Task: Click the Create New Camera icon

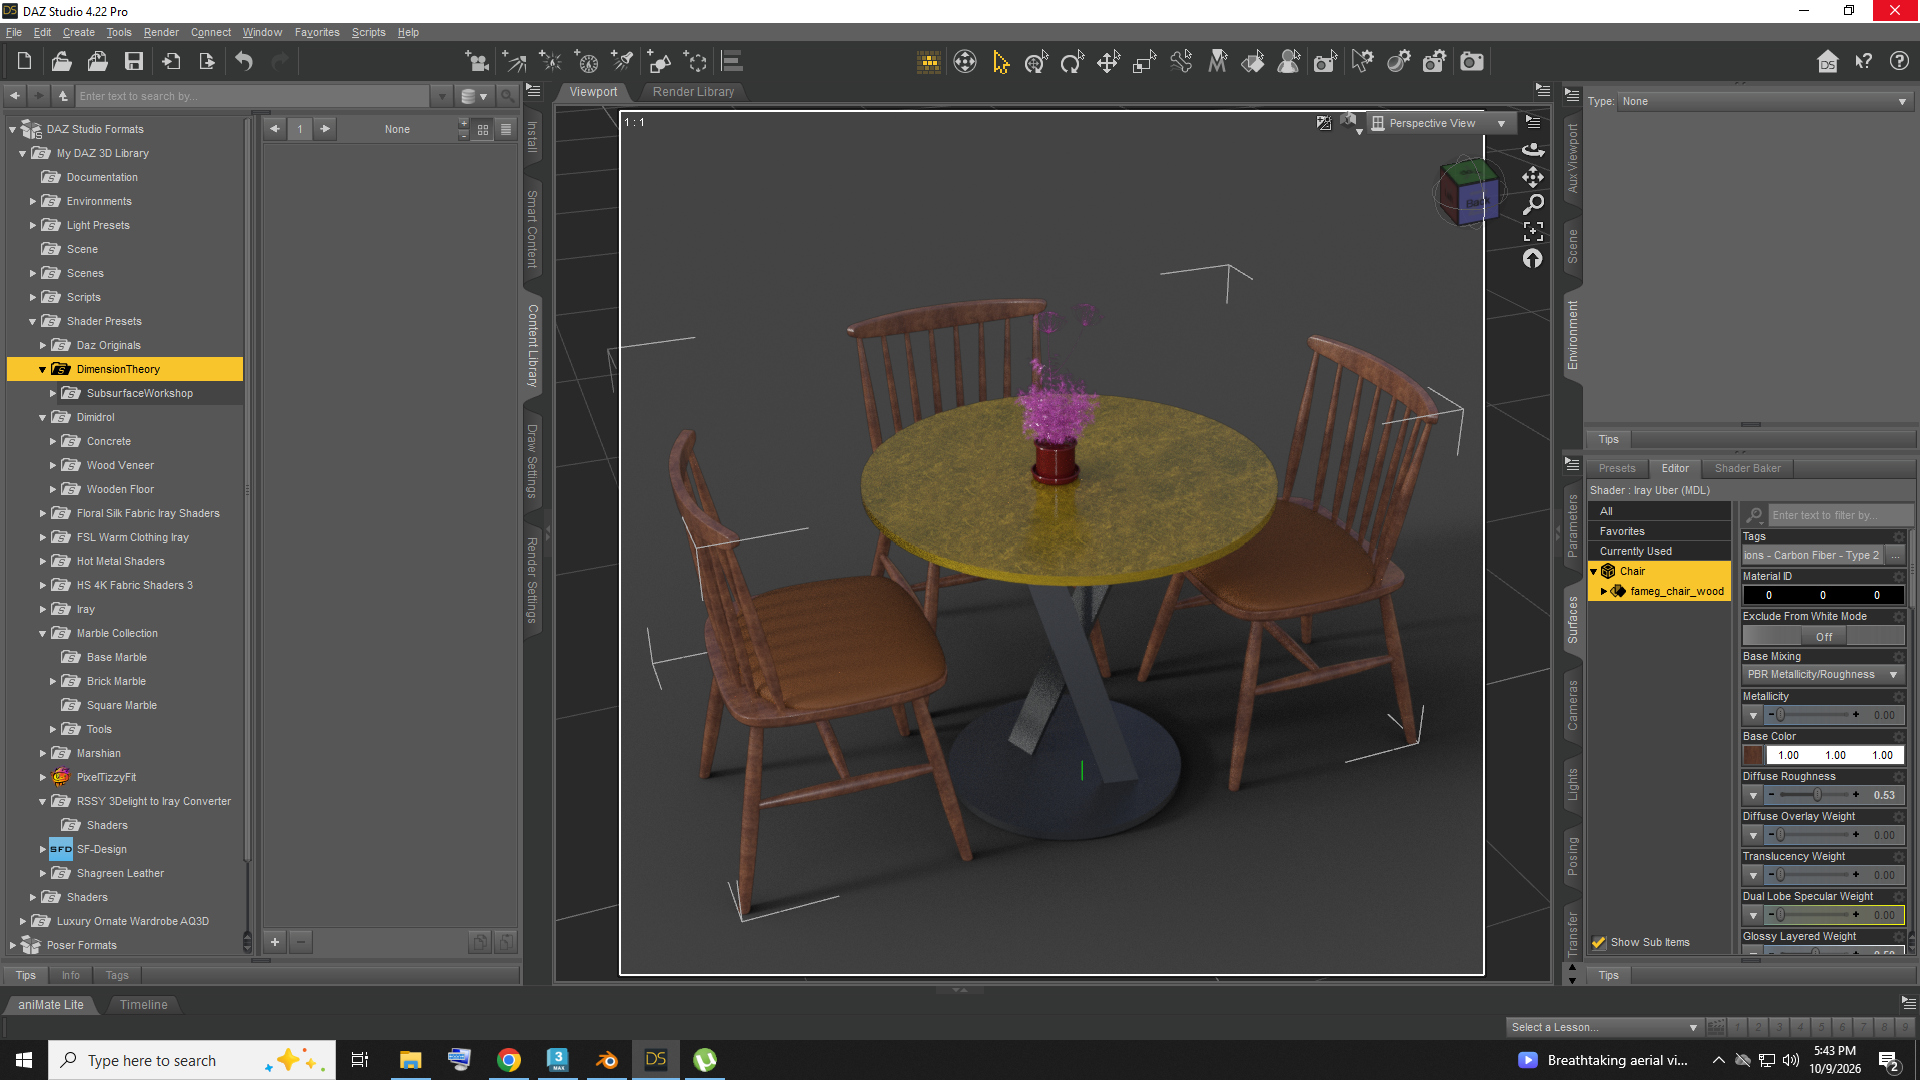Action: pyautogui.click(x=477, y=62)
